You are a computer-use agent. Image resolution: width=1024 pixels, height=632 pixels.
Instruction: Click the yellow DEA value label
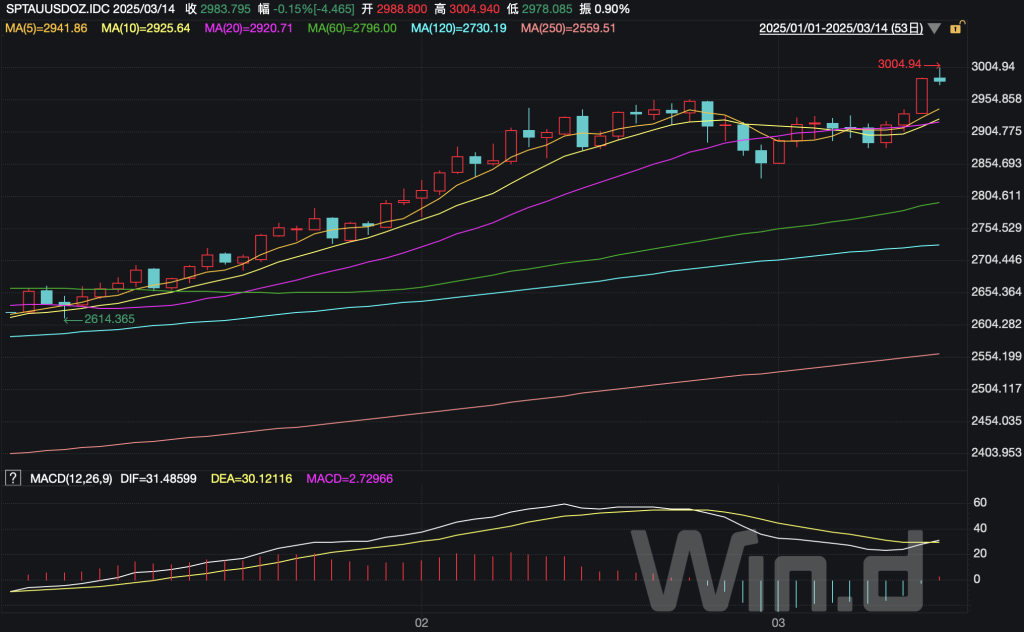tap(250, 479)
